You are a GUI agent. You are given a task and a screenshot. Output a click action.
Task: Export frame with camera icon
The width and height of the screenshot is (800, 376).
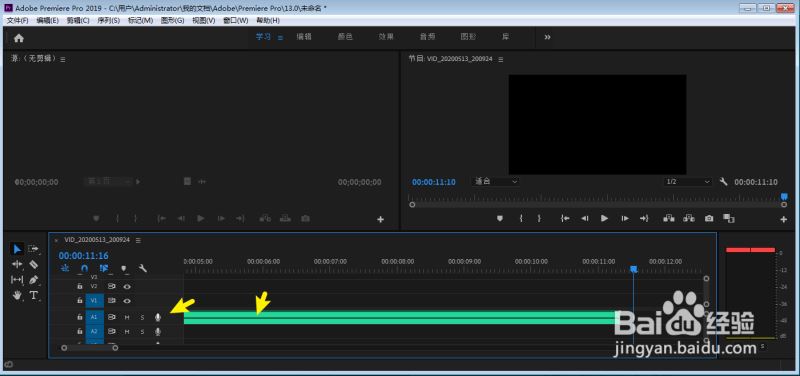(709, 218)
